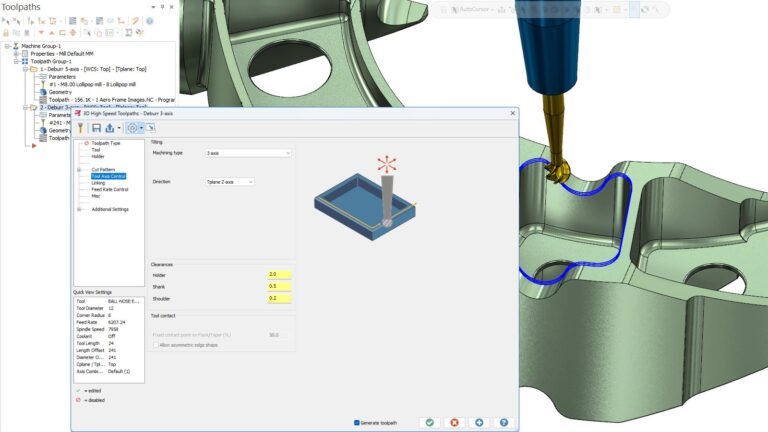Screen dimensions: 768x432
Task: Select Feed Rate Control page
Action: coord(109,189)
